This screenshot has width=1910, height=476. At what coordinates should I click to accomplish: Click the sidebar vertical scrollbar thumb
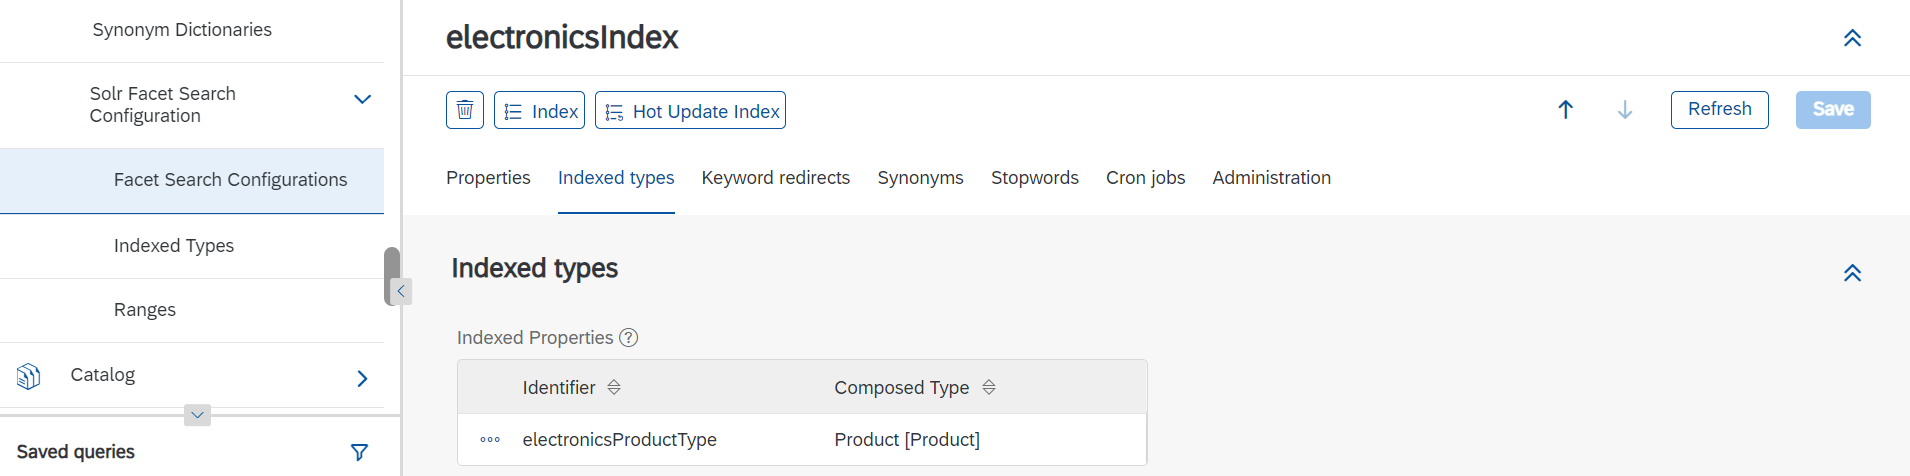click(x=391, y=276)
